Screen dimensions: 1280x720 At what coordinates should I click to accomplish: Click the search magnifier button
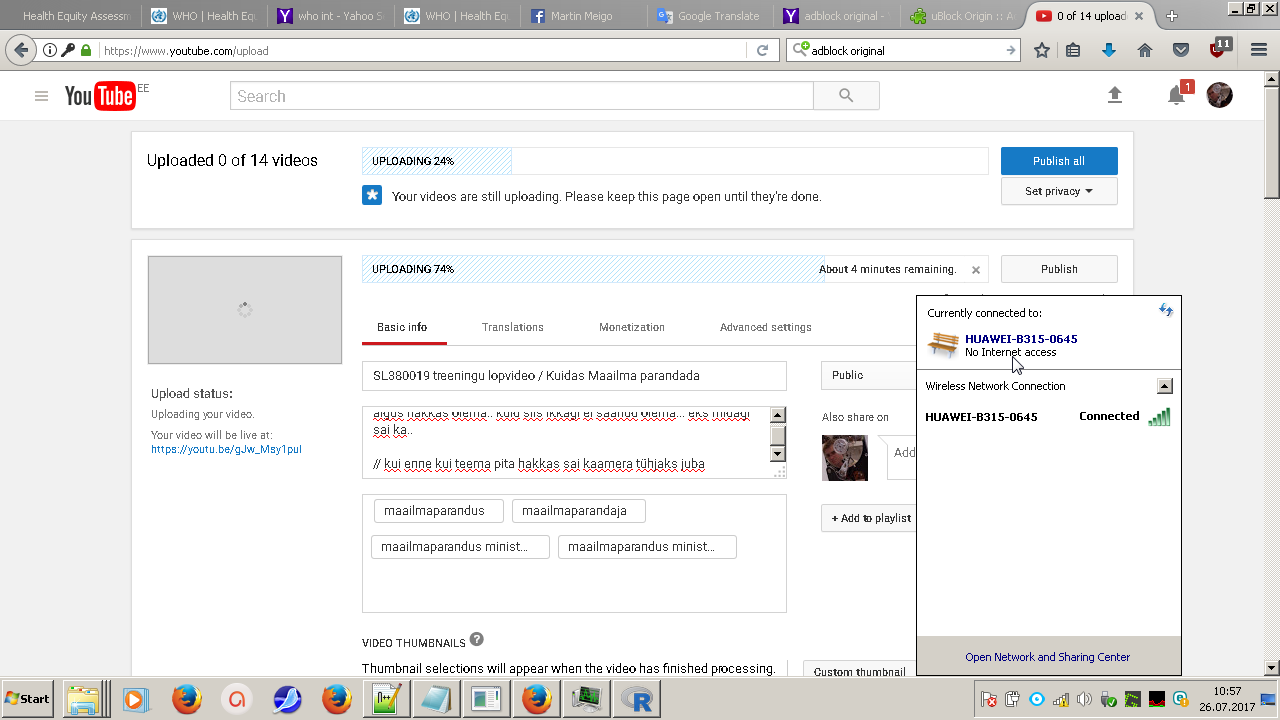pyautogui.click(x=846, y=96)
